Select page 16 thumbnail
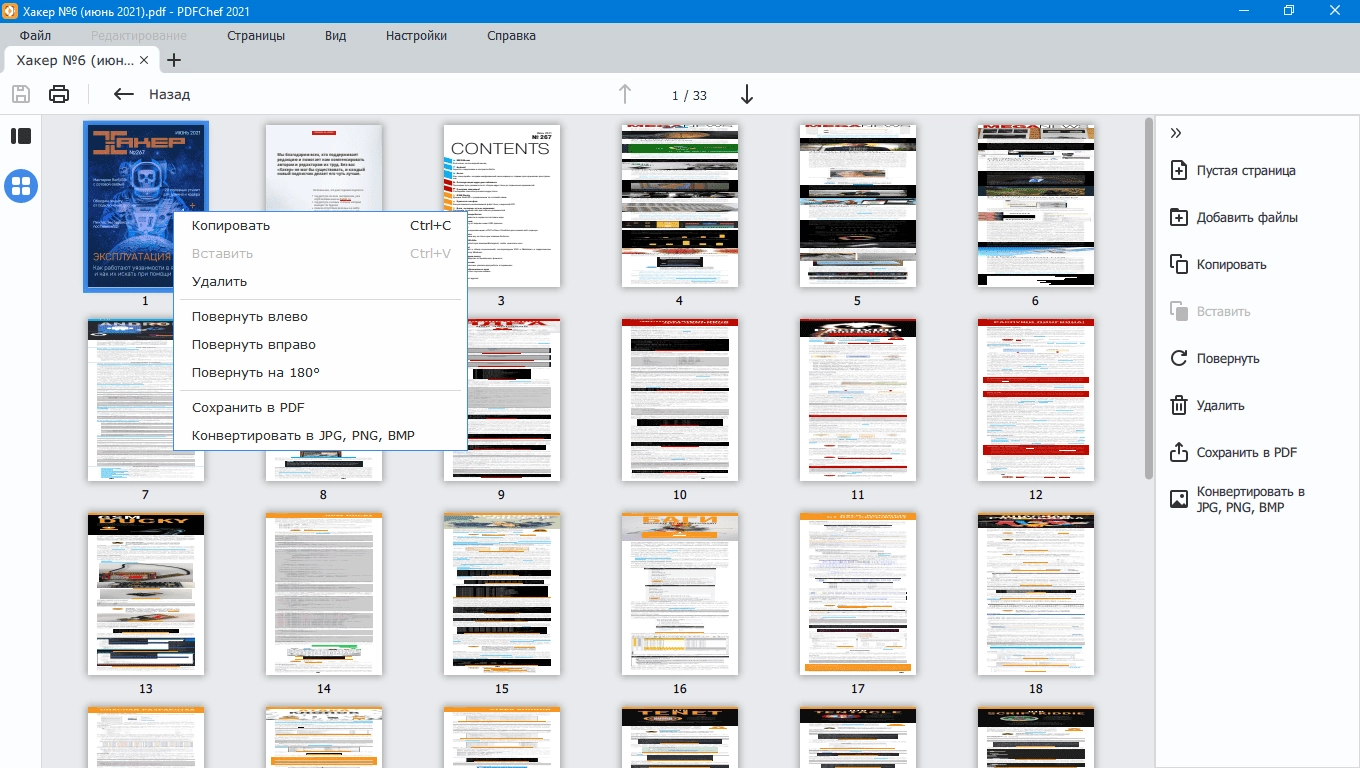 point(679,594)
